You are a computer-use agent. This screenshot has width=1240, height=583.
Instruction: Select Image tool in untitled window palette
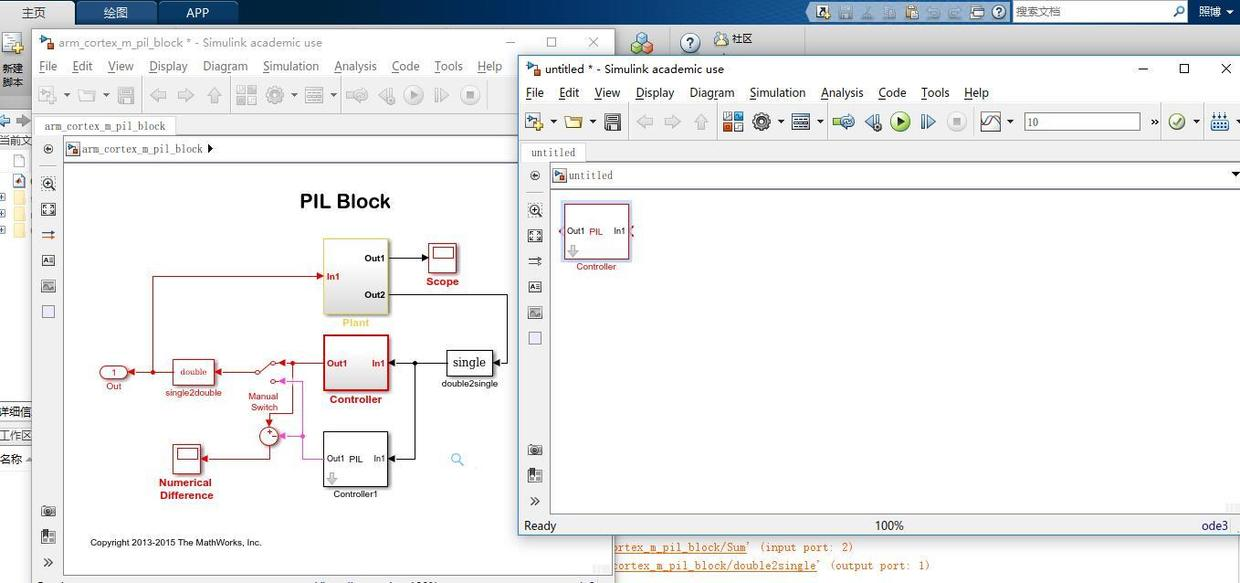[535, 313]
